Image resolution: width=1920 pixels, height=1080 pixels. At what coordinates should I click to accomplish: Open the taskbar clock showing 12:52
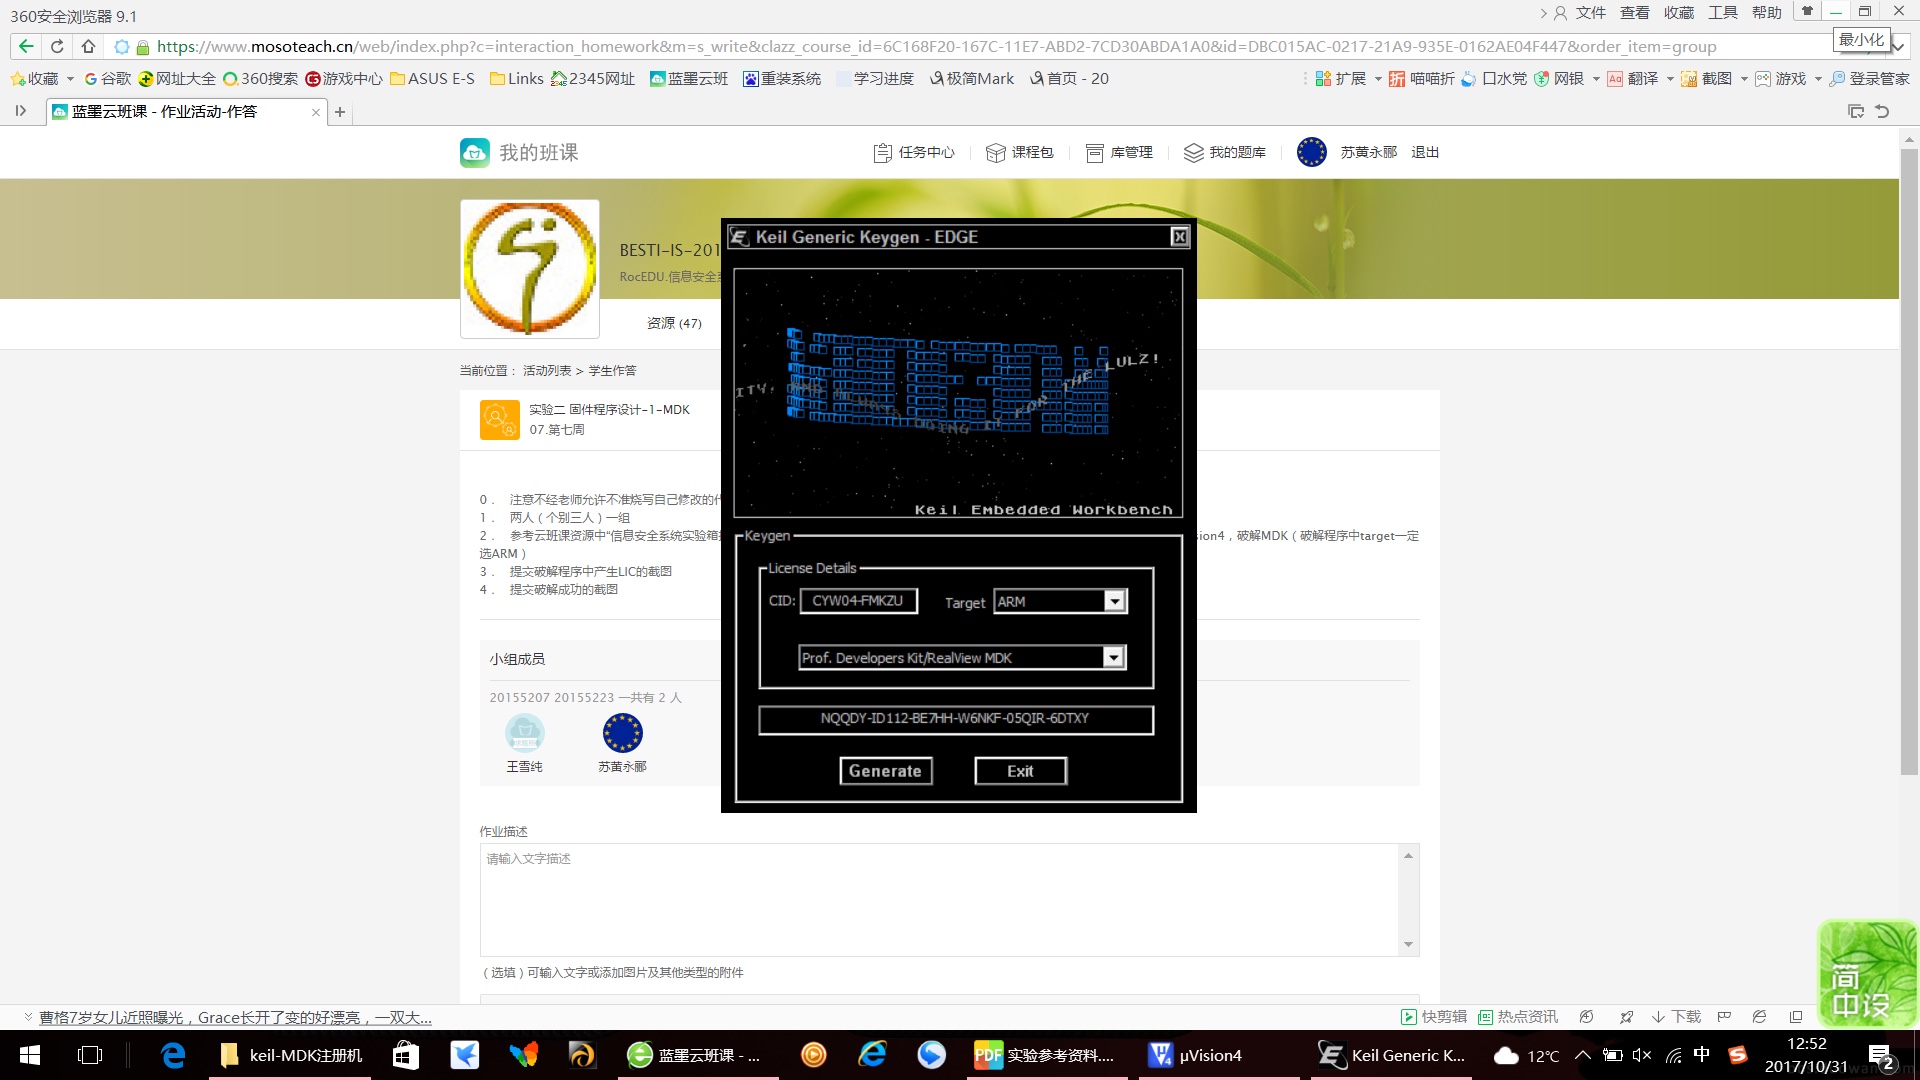1805,1055
